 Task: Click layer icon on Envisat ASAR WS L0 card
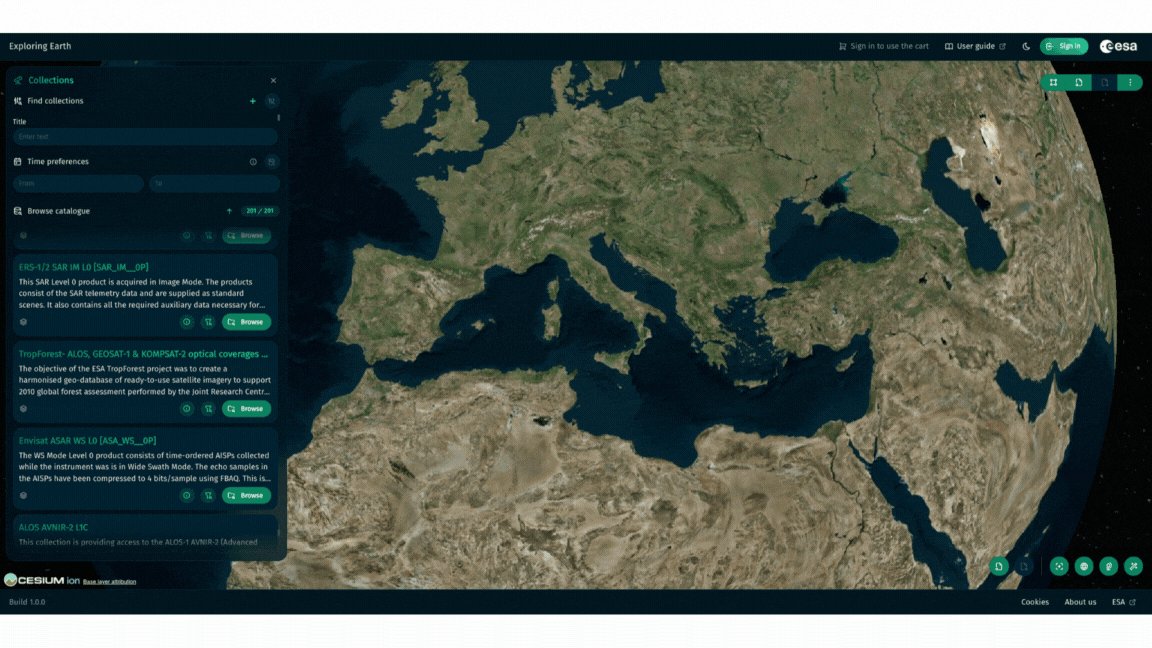[24, 495]
